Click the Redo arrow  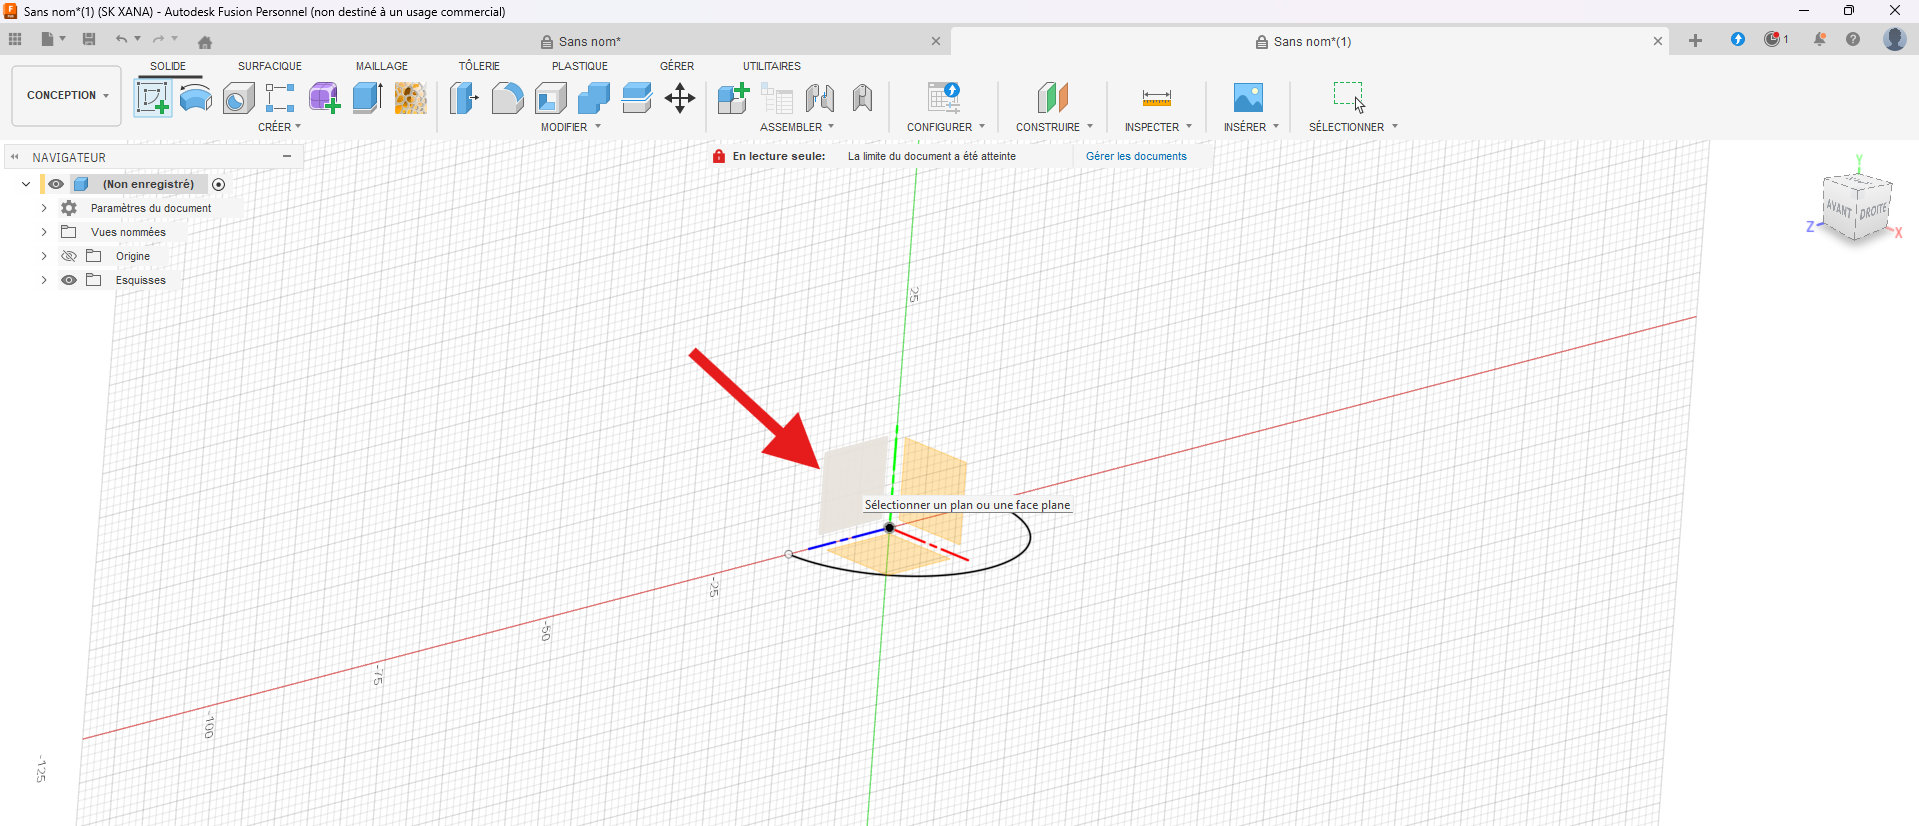tap(158, 39)
